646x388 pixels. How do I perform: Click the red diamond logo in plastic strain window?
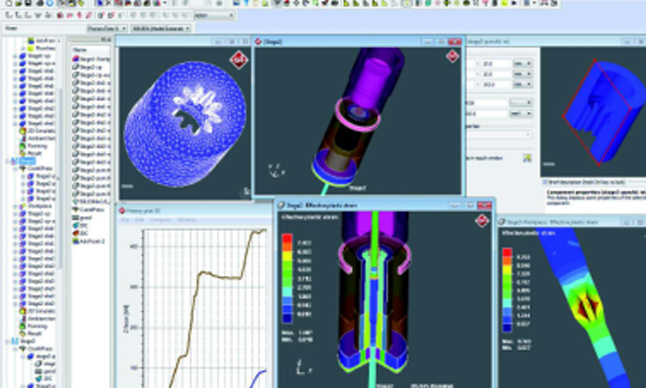(x=482, y=221)
